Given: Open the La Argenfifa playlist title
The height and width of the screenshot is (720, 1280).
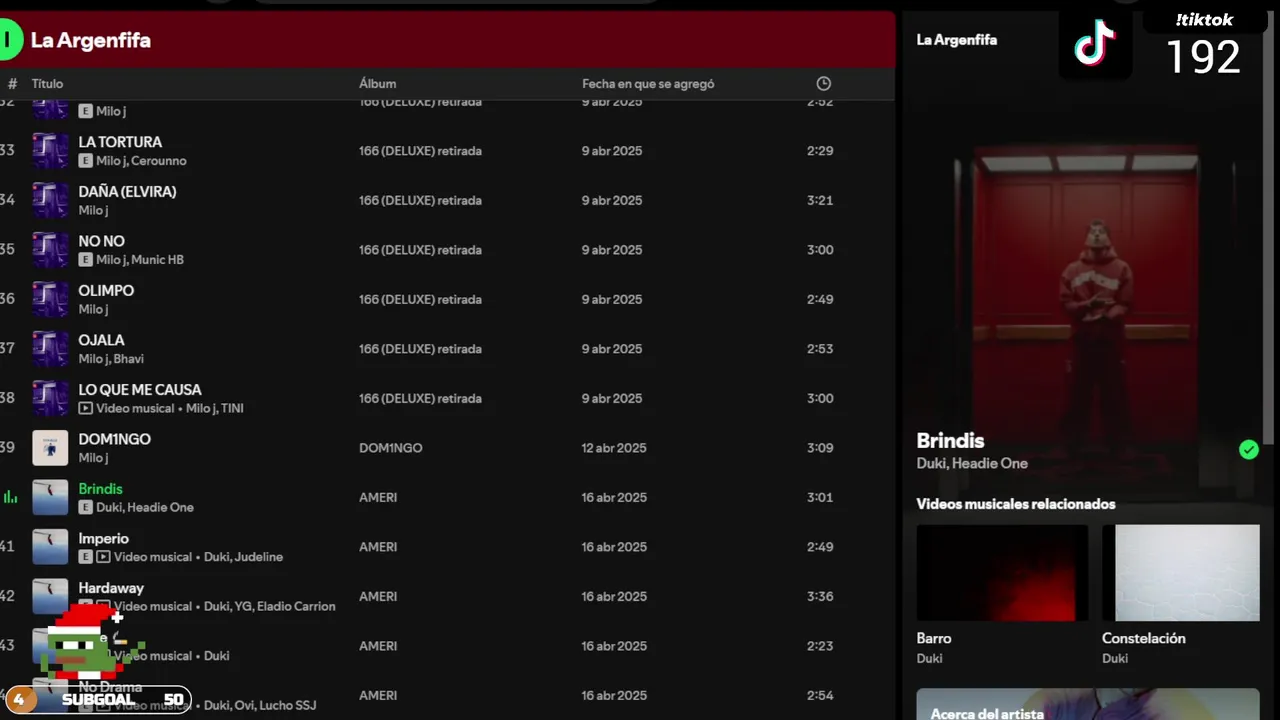Looking at the screenshot, I should tap(91, 41).
